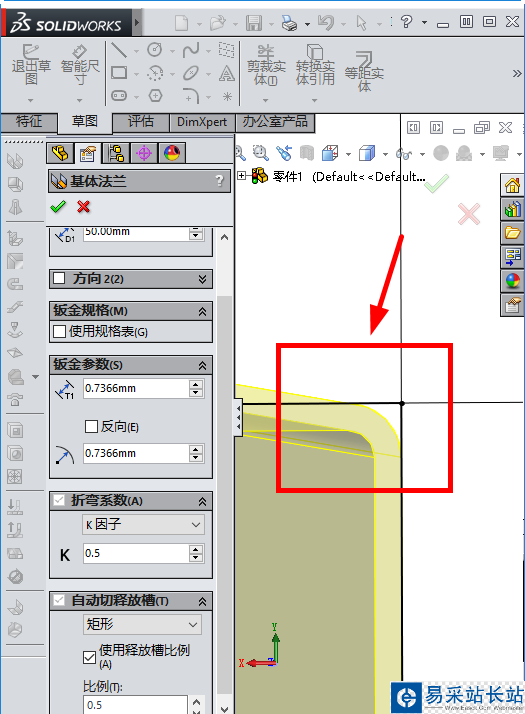525x714 pixels.
Task: Open the FeatureManager design tree tab
Action: (60, 153)
